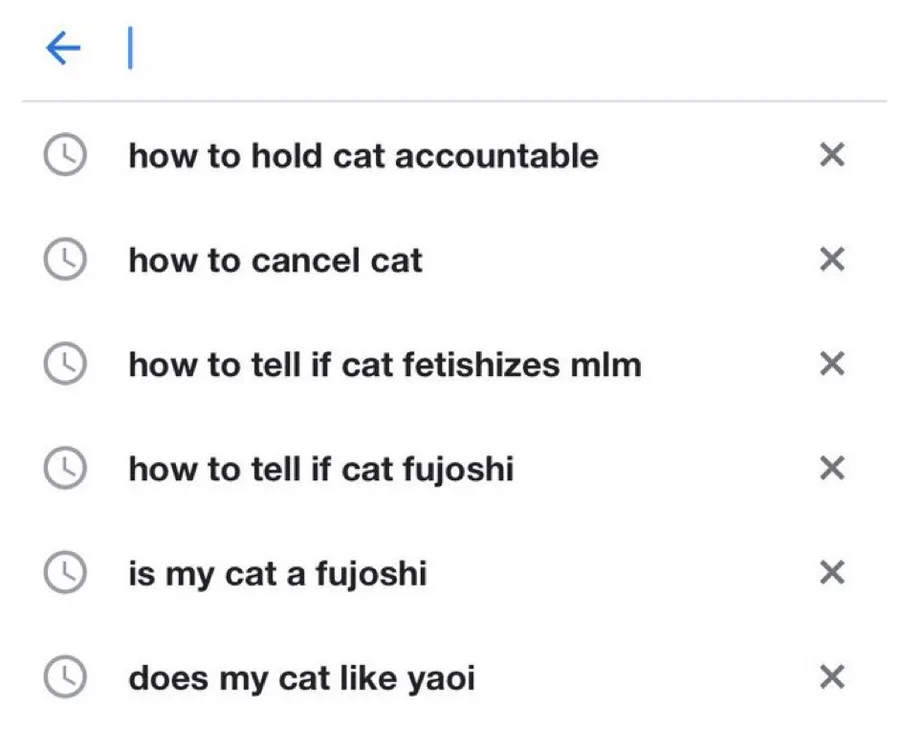Select the 'how to cancel cat' suggestion
This screenshot has width=900, height=731.
[275, 261]
